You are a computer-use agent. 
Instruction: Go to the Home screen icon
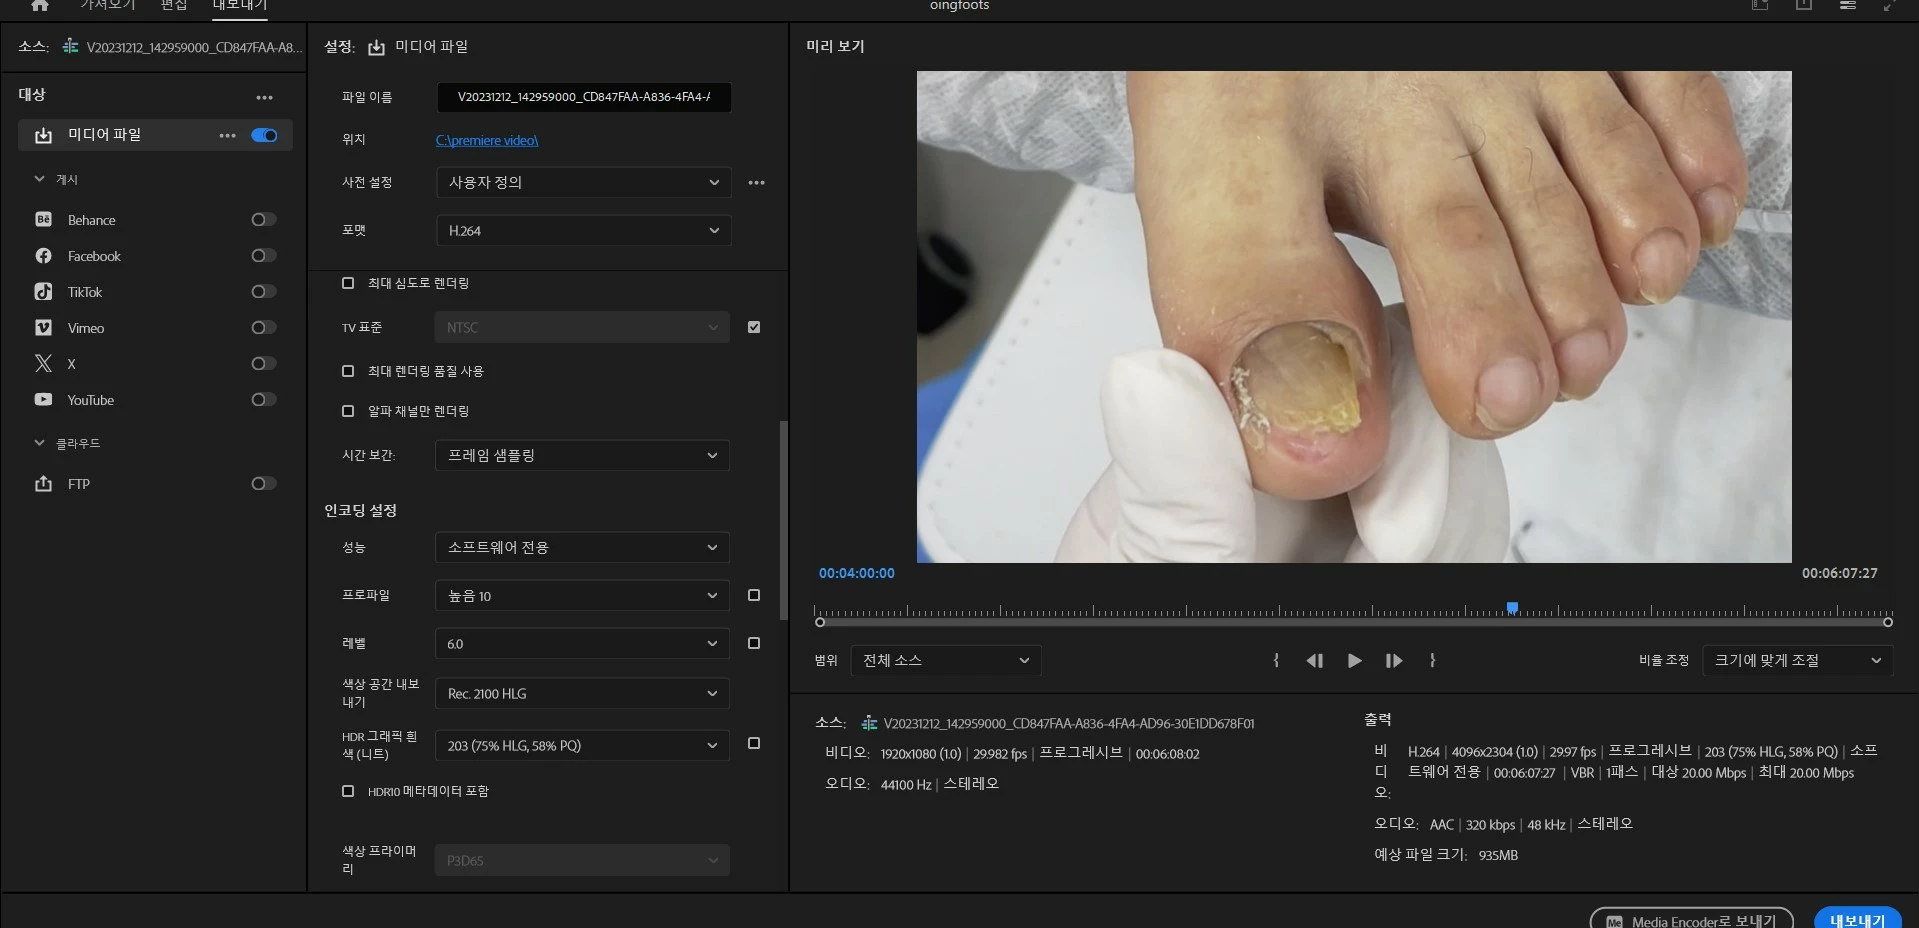point(40,6)
